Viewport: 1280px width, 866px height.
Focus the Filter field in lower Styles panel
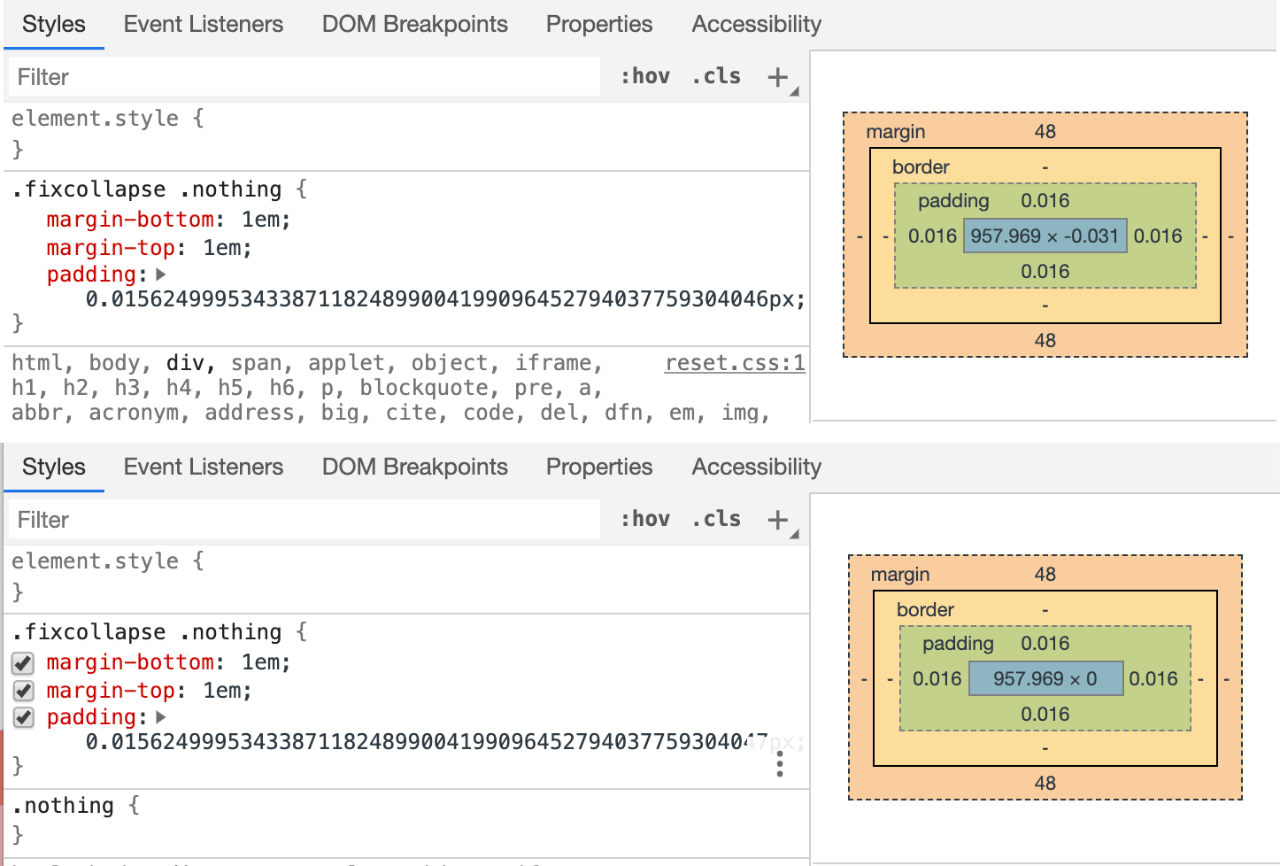(304, 520)
